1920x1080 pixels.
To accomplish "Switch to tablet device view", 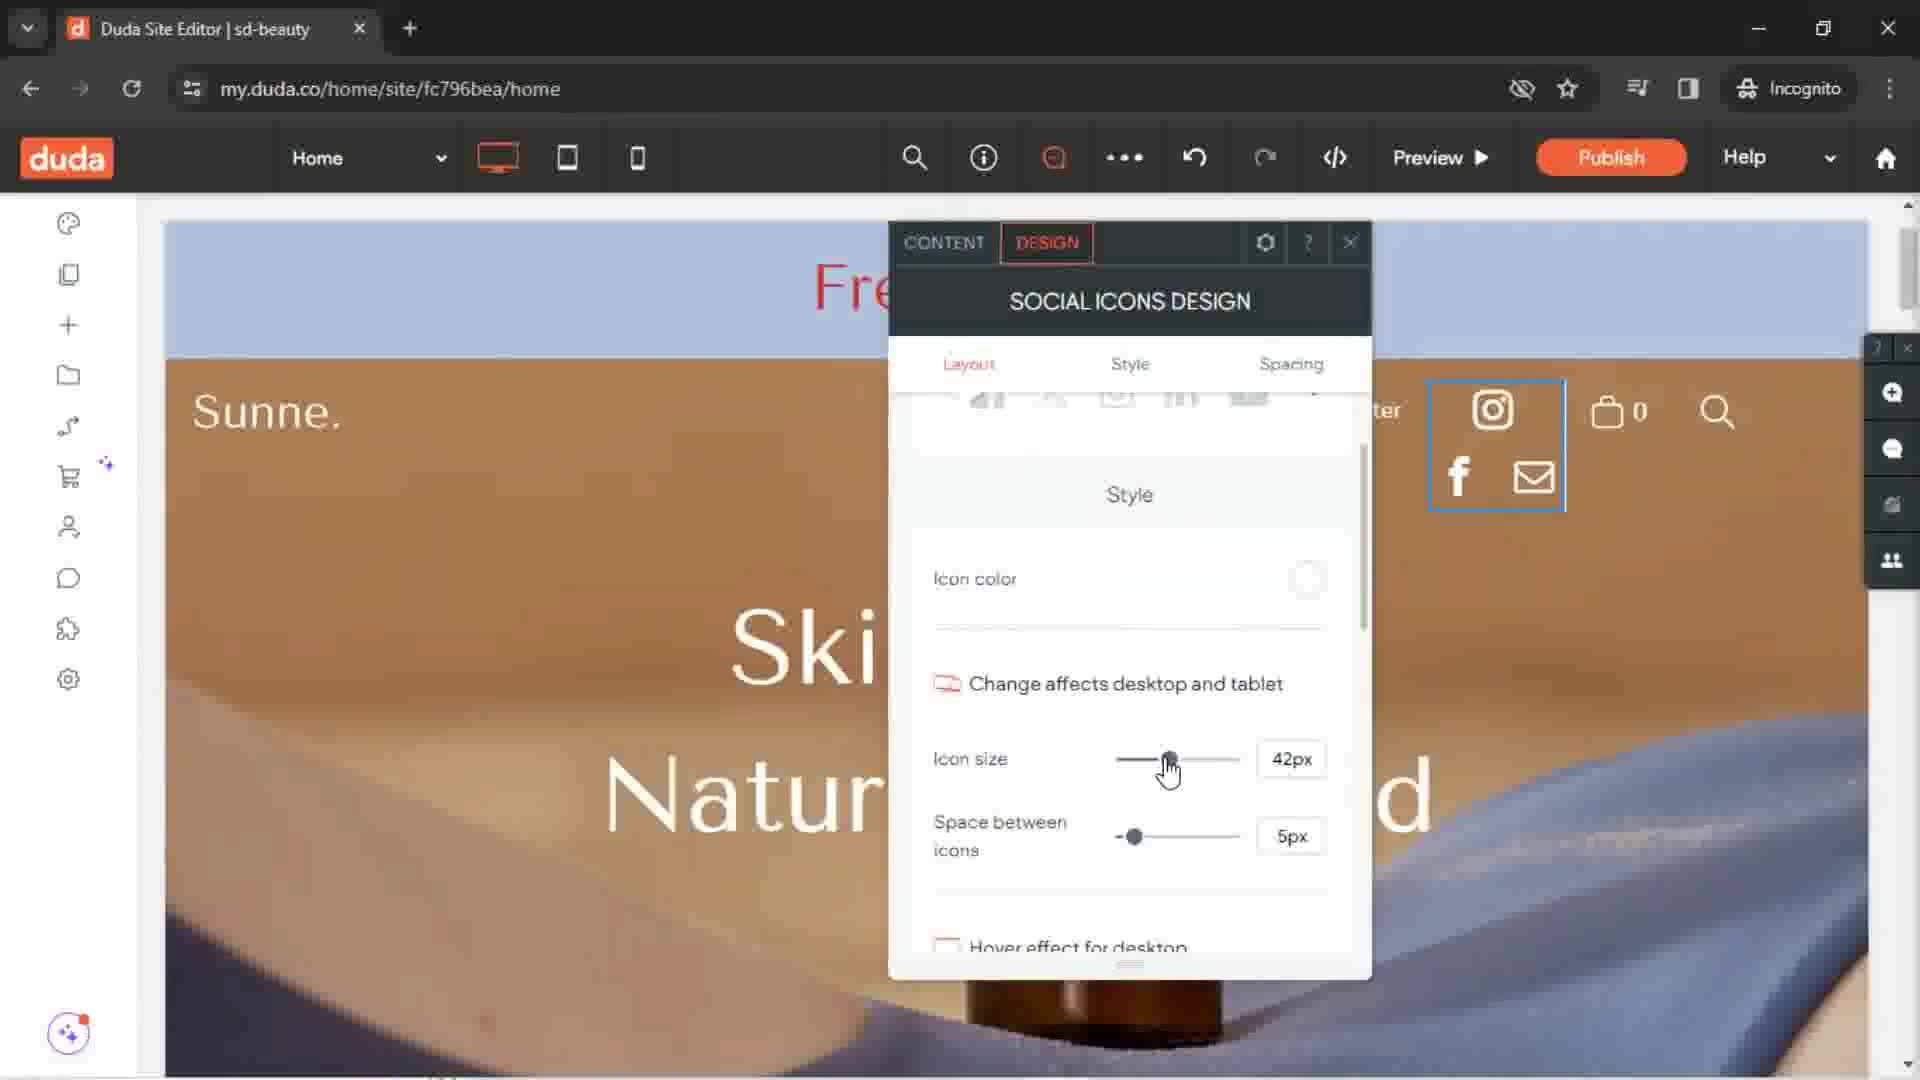I will tap(567, 158).
